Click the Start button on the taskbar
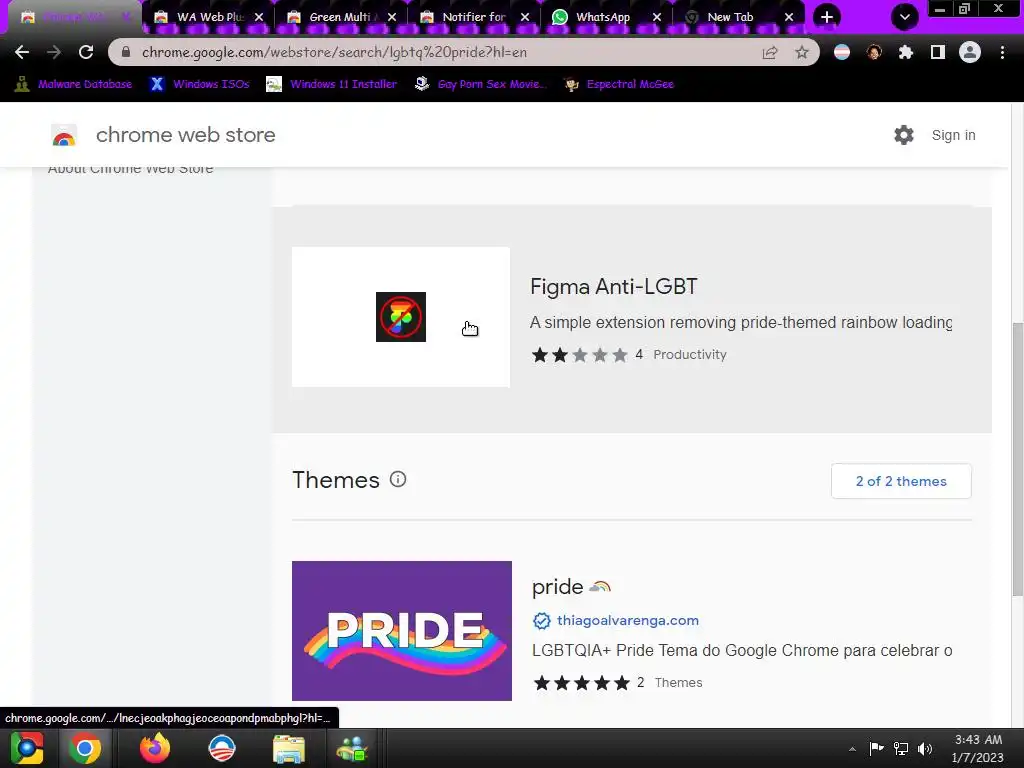1024x768 pixels. [27, 748]
